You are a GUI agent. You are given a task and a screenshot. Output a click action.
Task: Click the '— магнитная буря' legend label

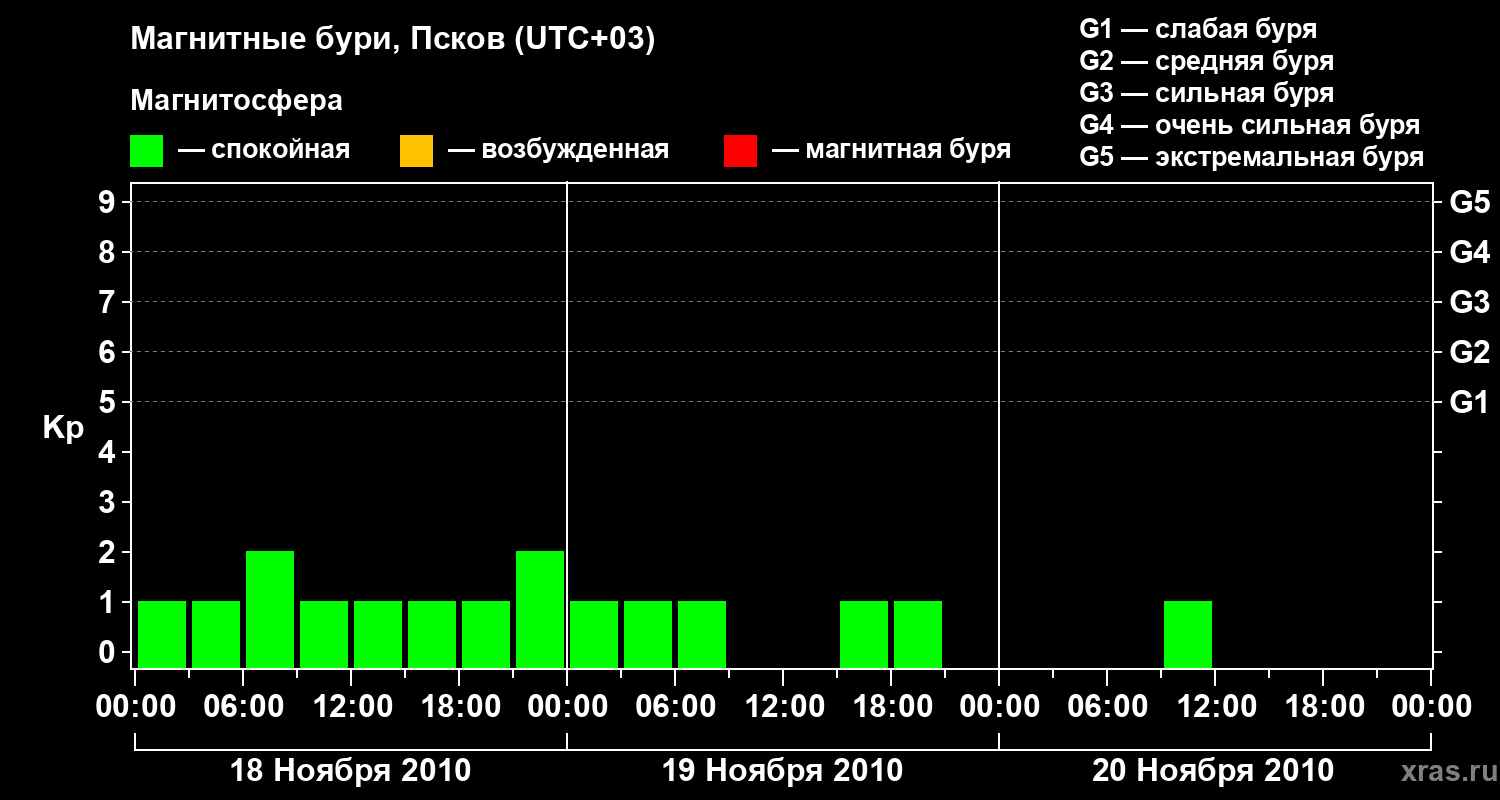[891, 150]
